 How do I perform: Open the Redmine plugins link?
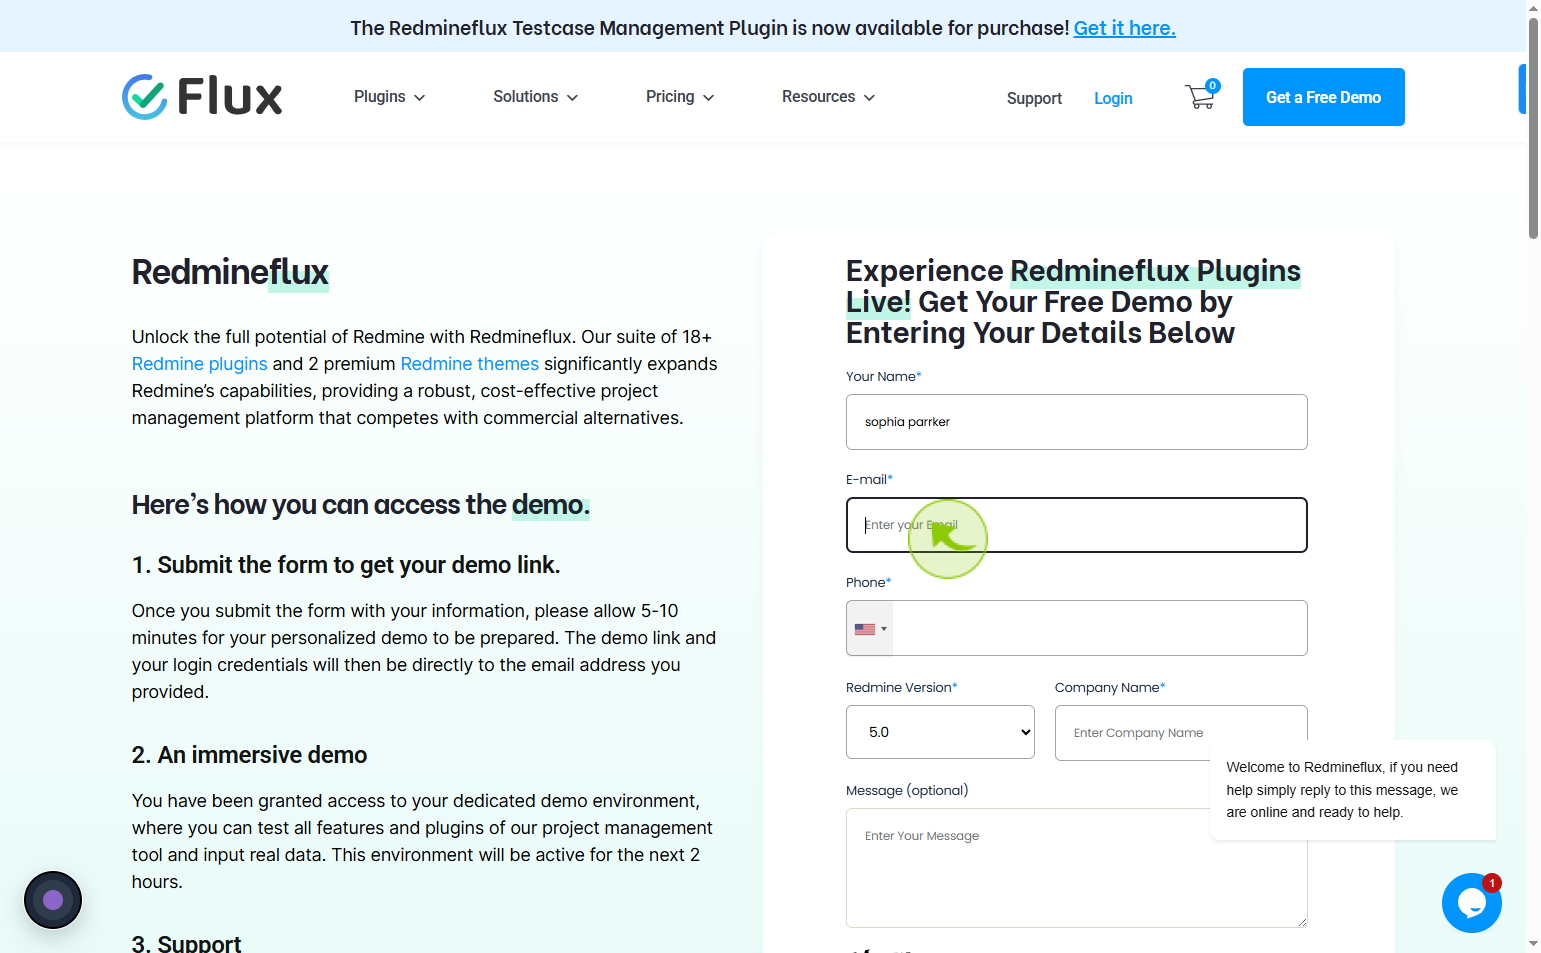[200, 364]
